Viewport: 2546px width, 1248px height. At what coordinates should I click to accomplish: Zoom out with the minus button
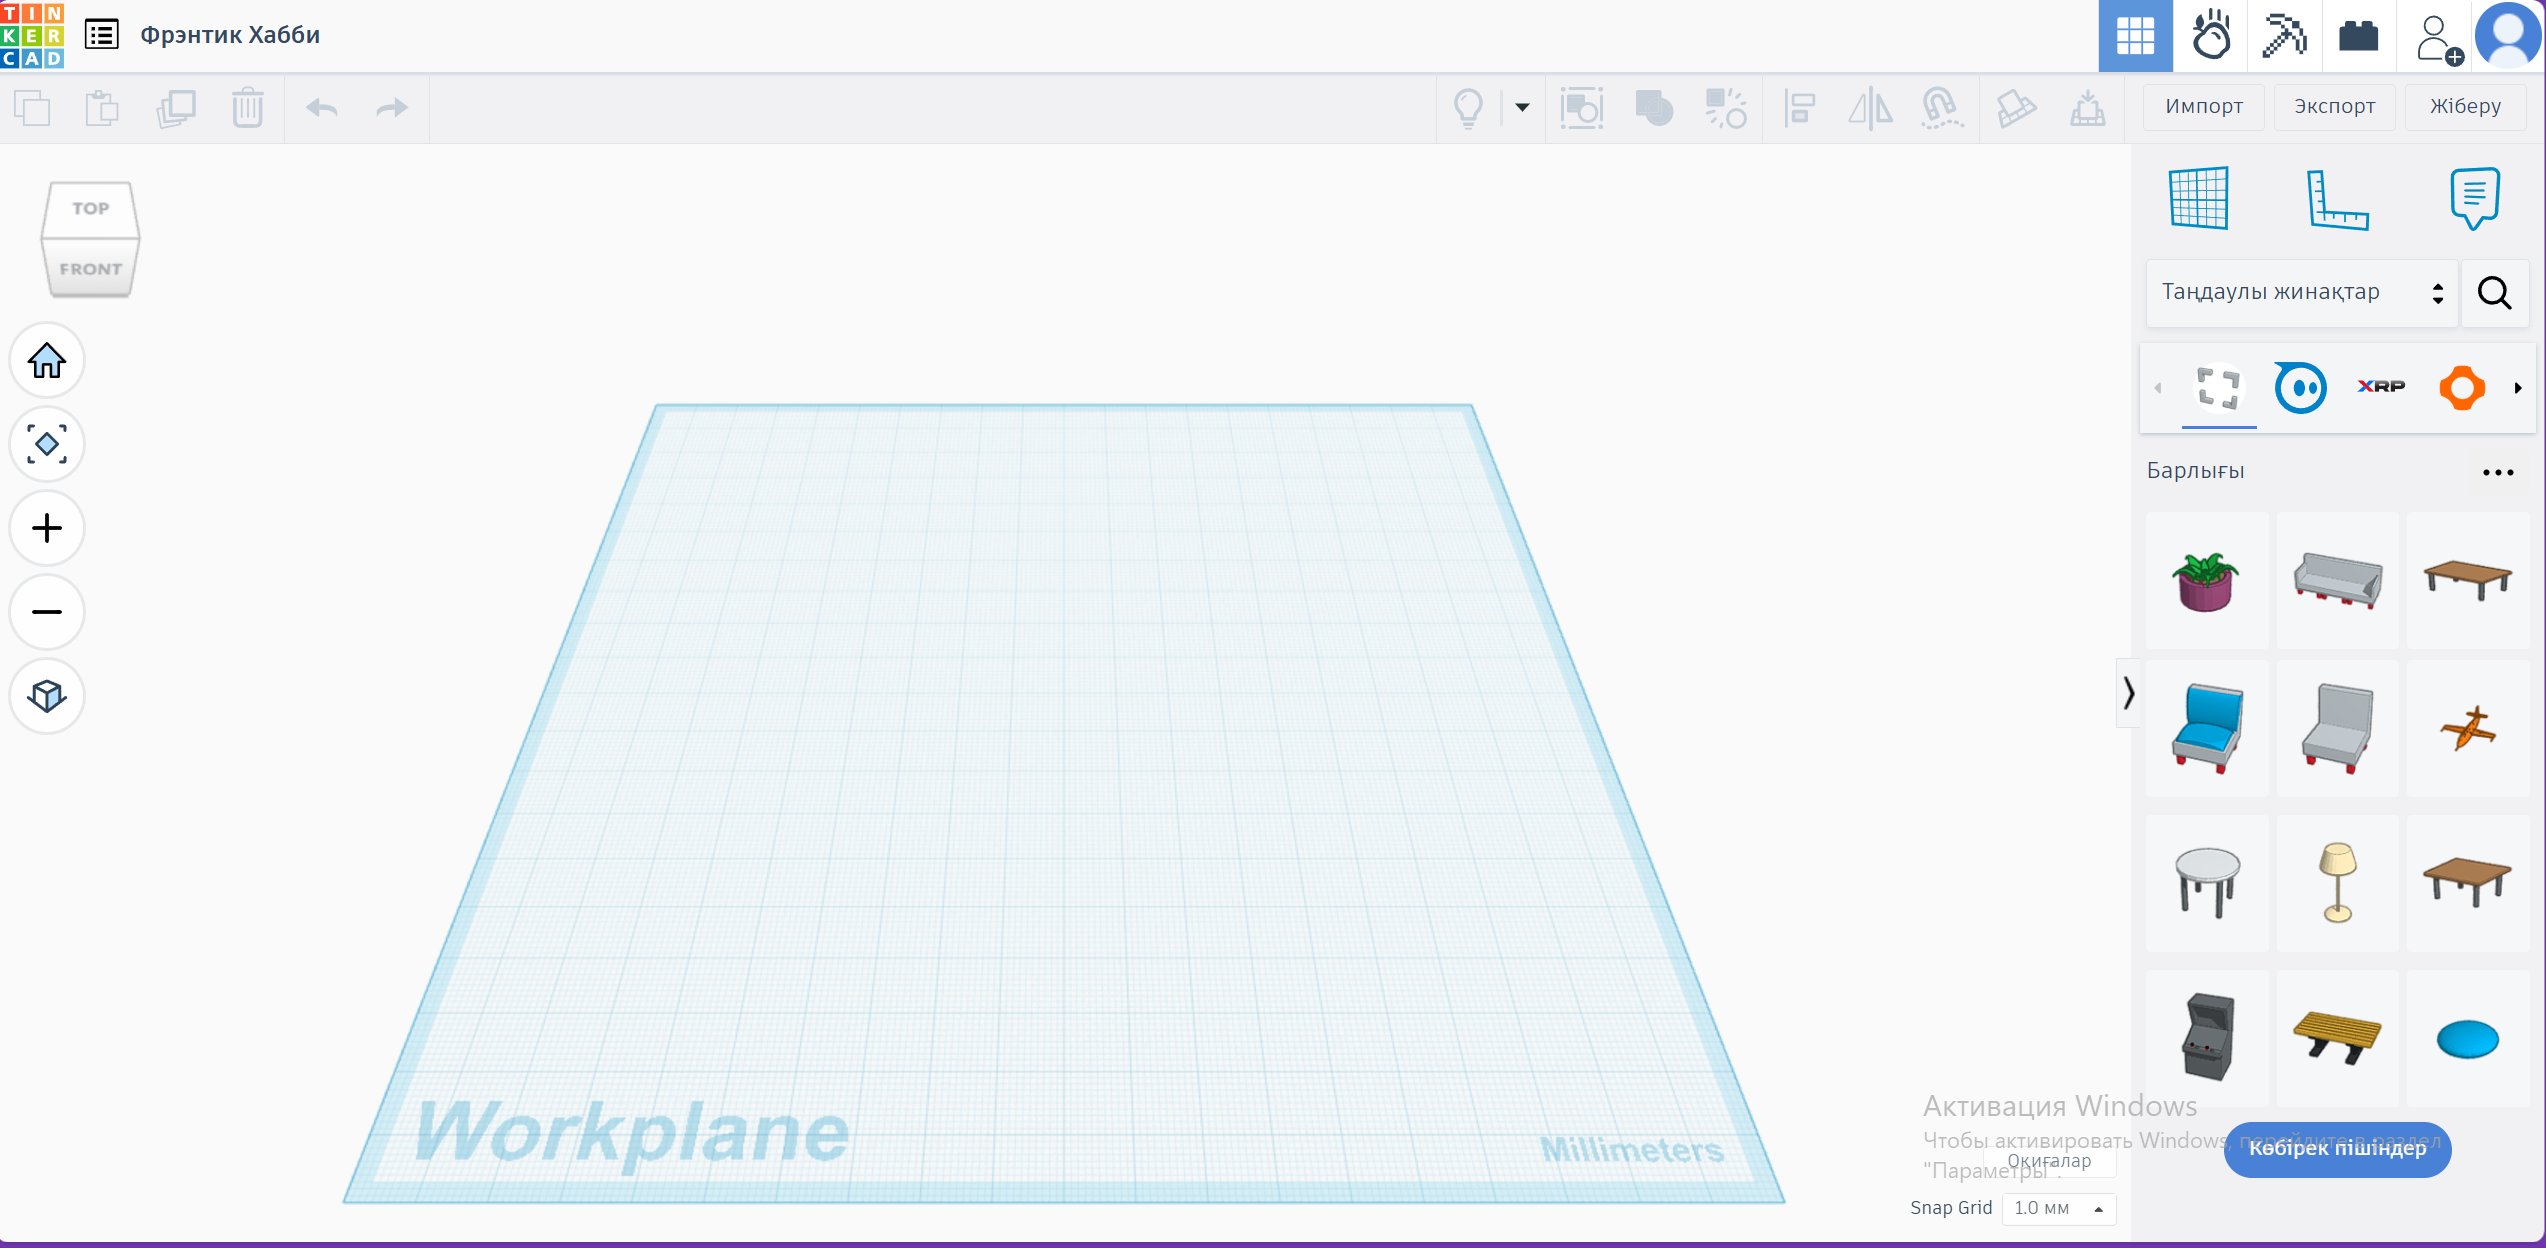pos(46,612)
